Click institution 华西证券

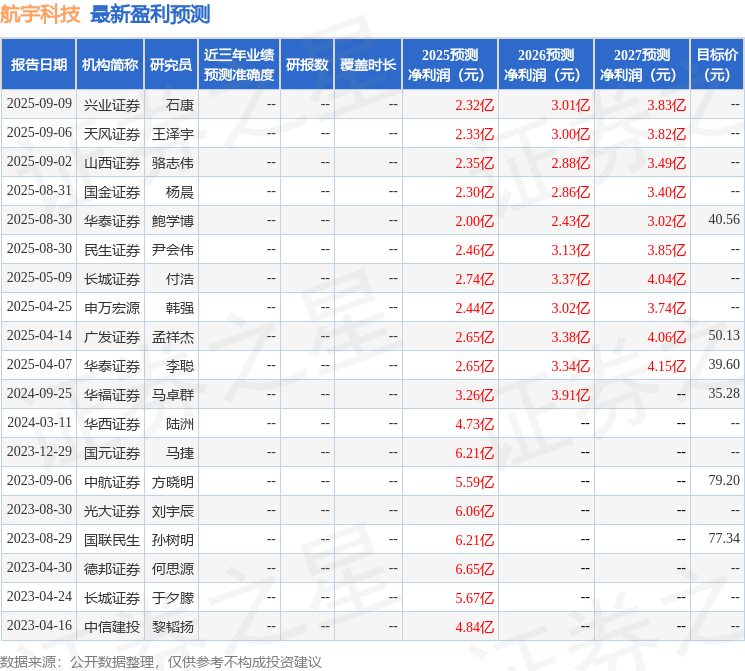click(112, 424)
